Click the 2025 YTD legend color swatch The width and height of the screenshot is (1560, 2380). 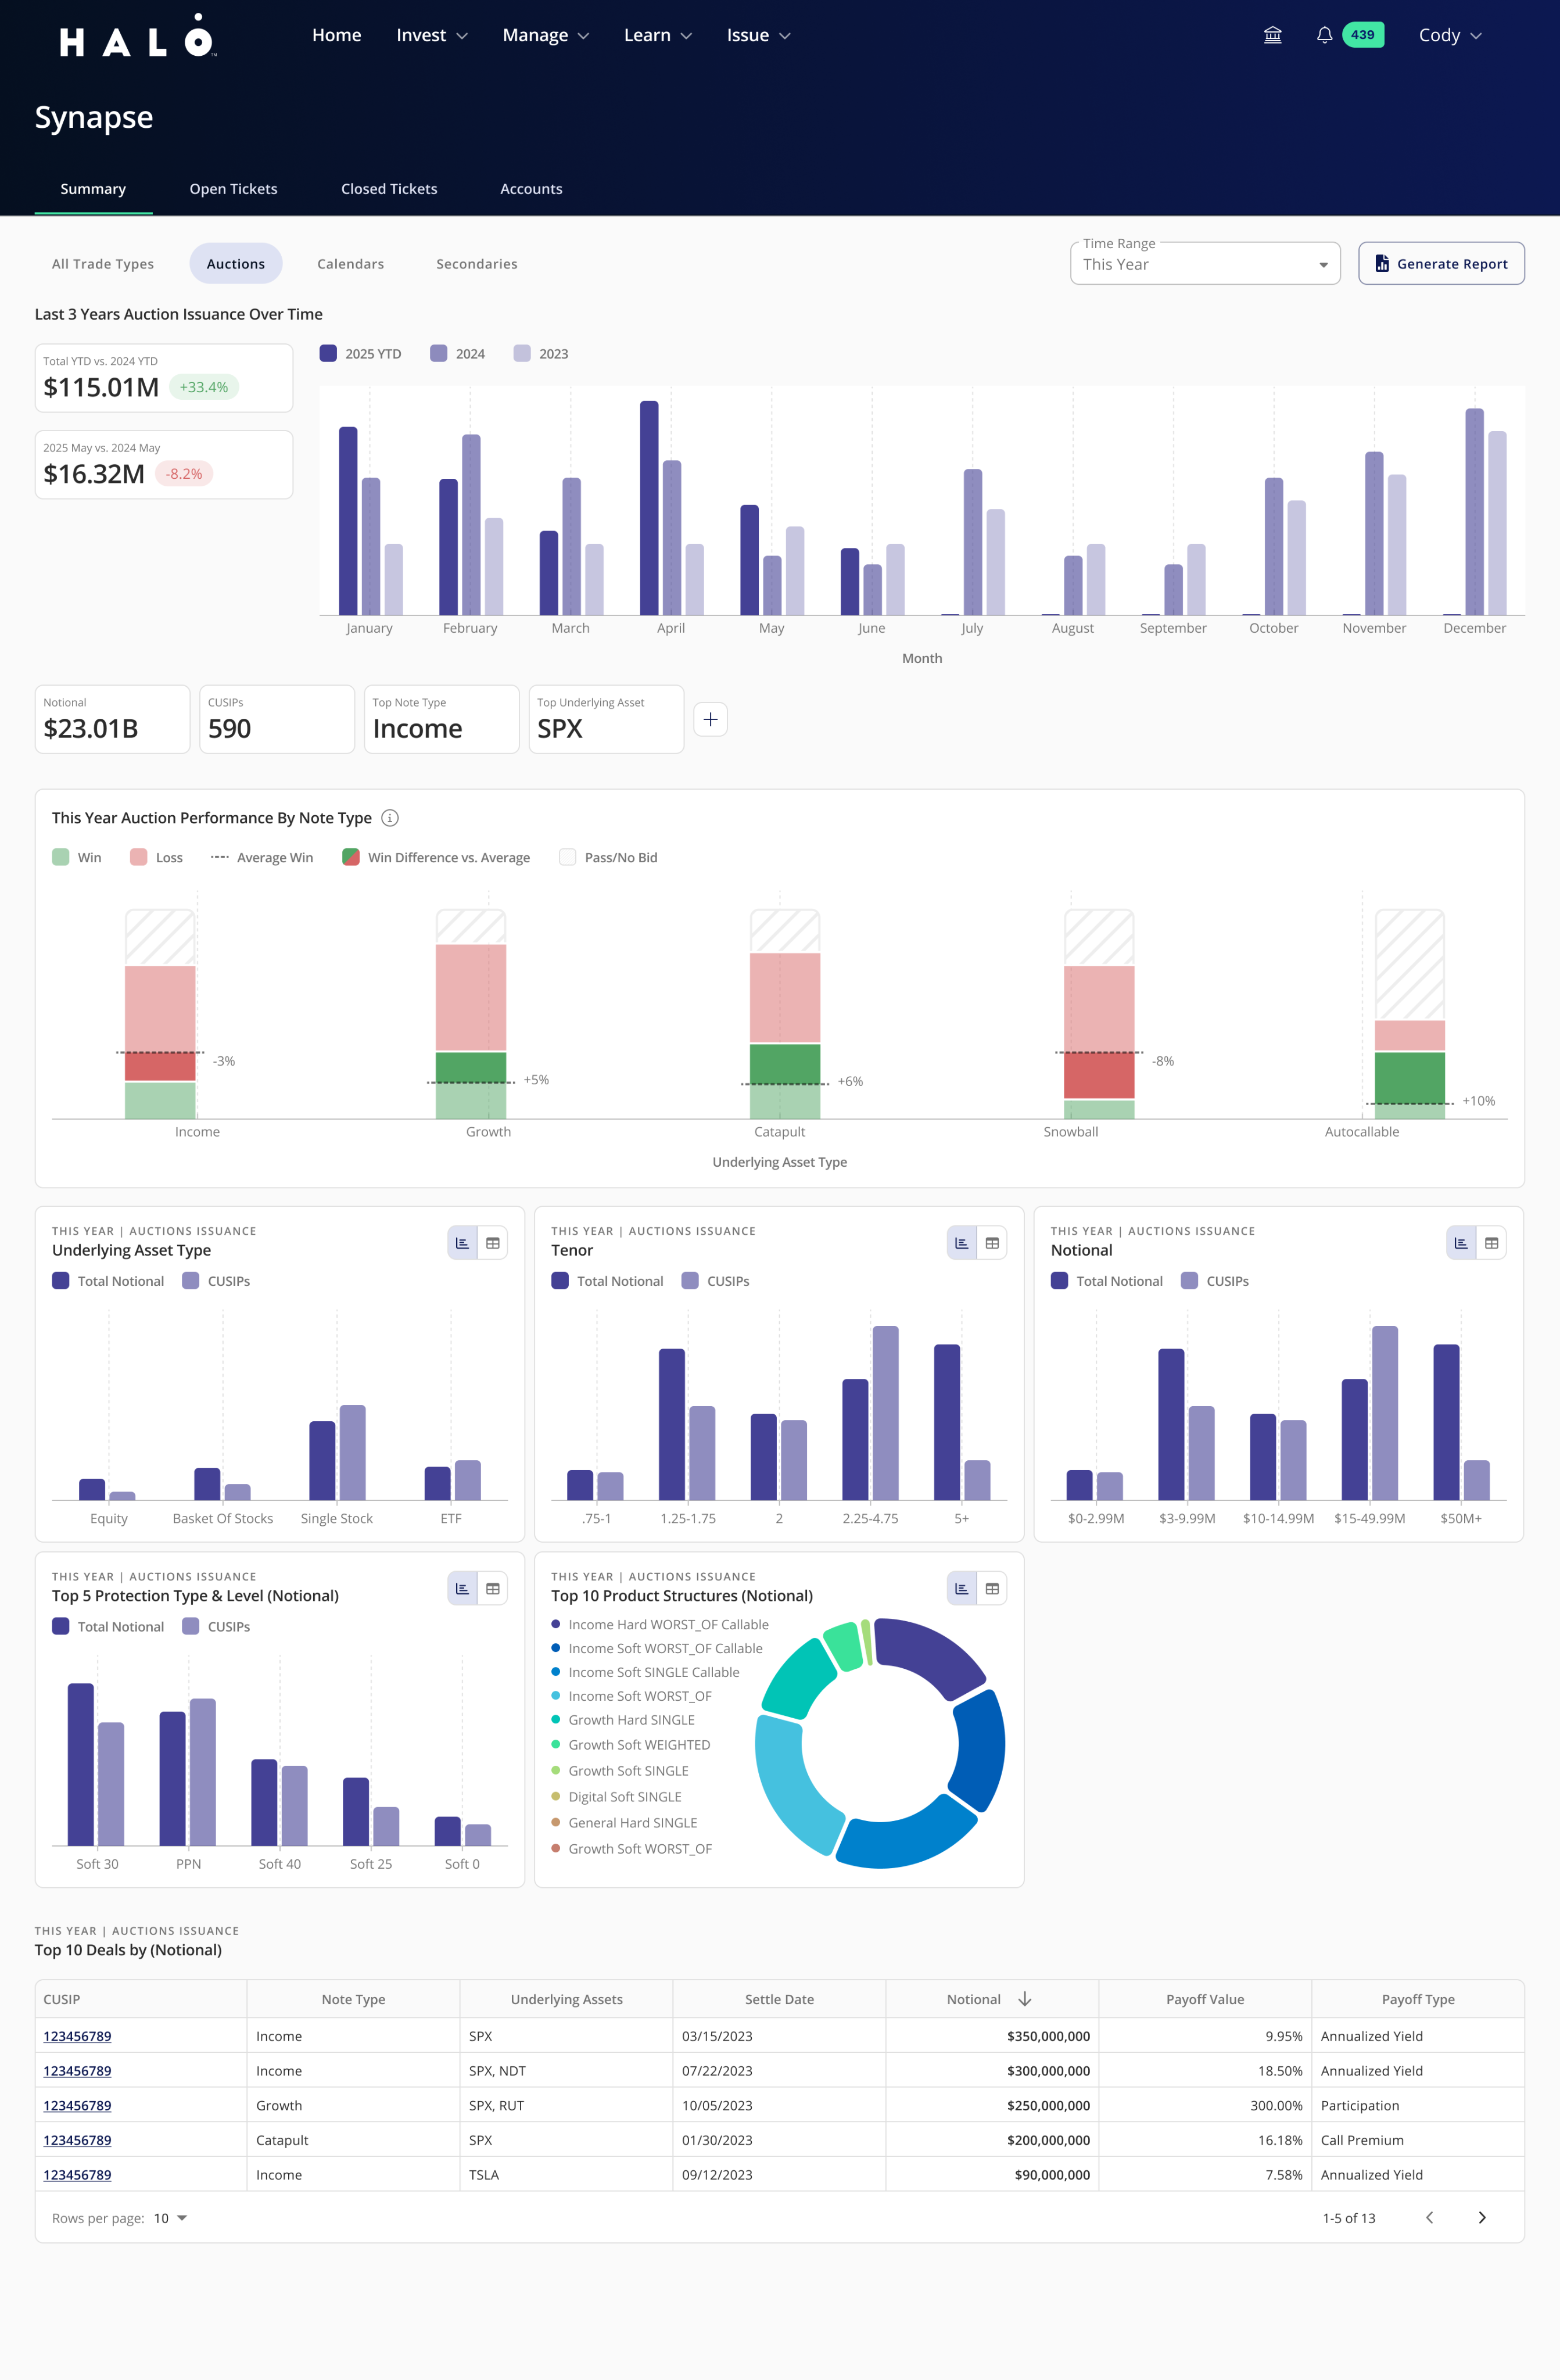[328, 353]
